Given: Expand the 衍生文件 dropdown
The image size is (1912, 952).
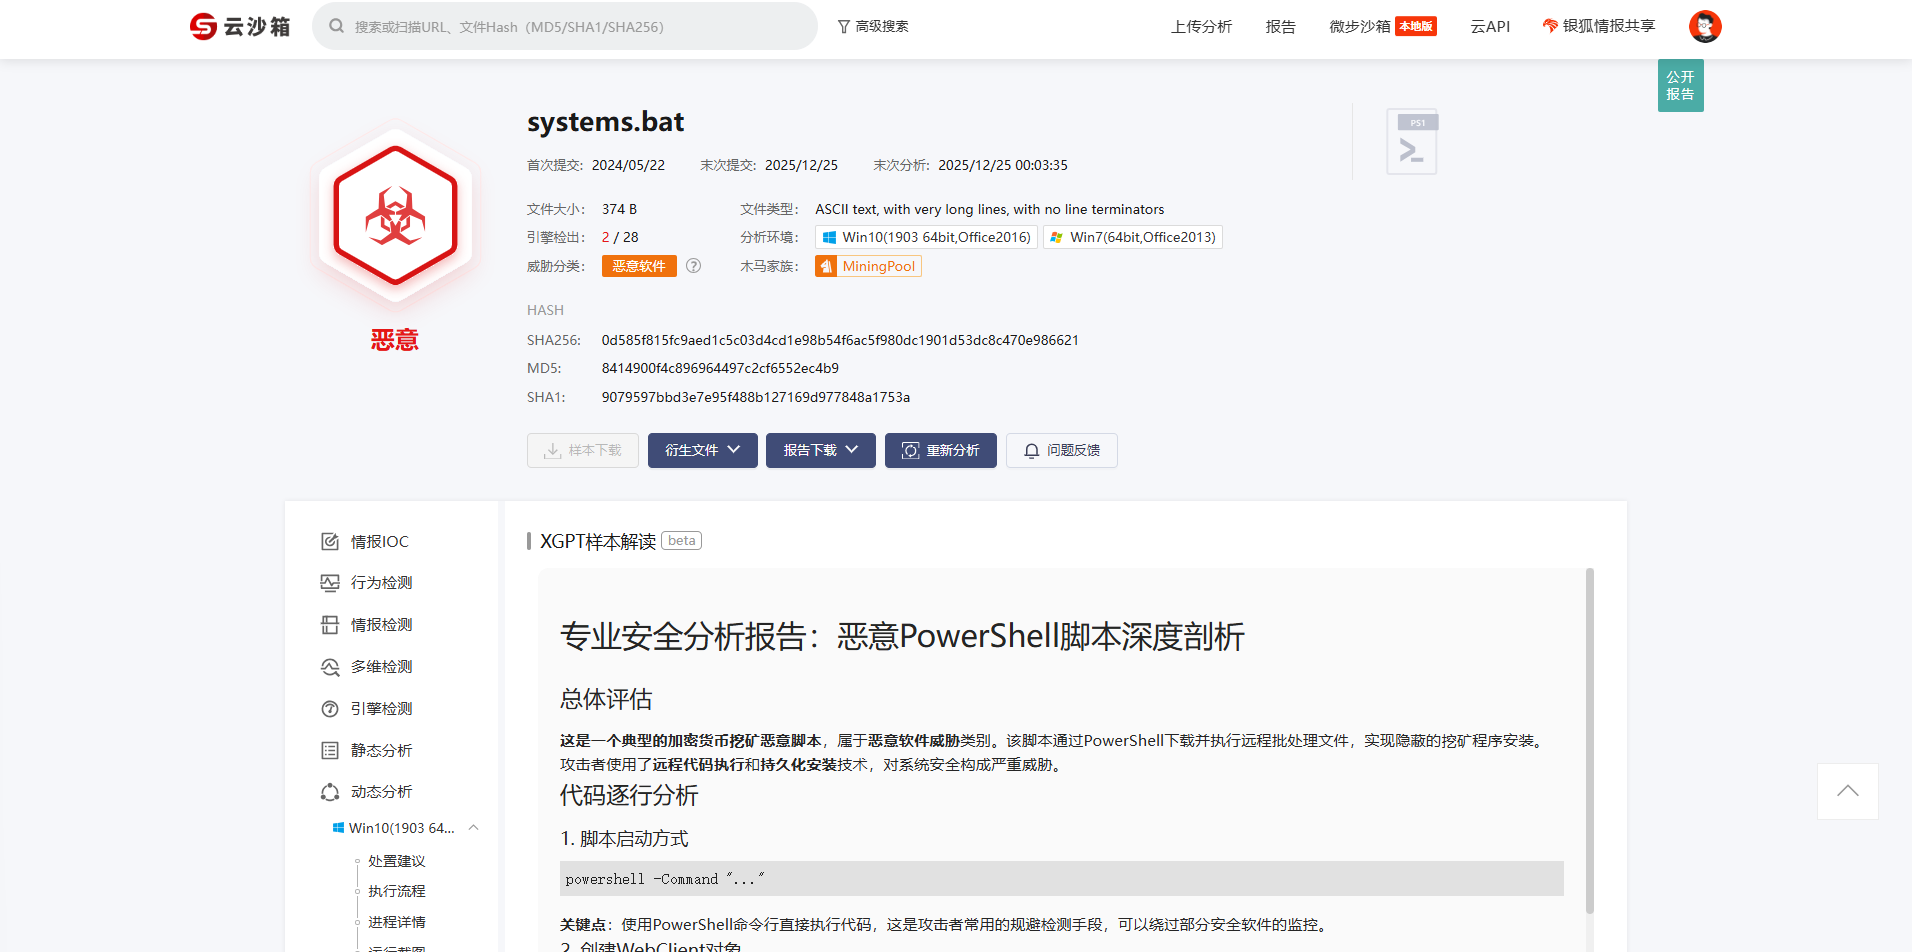Looking at the screenshot, I should [702, 451].
